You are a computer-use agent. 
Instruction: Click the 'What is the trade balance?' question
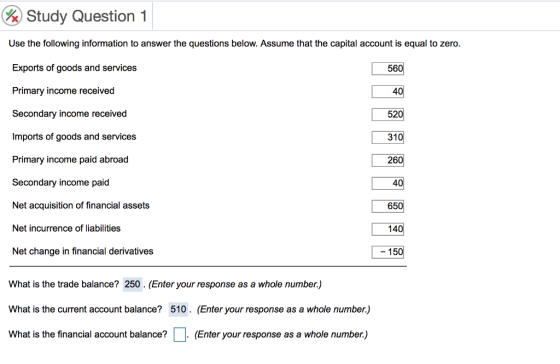(64, 284)
